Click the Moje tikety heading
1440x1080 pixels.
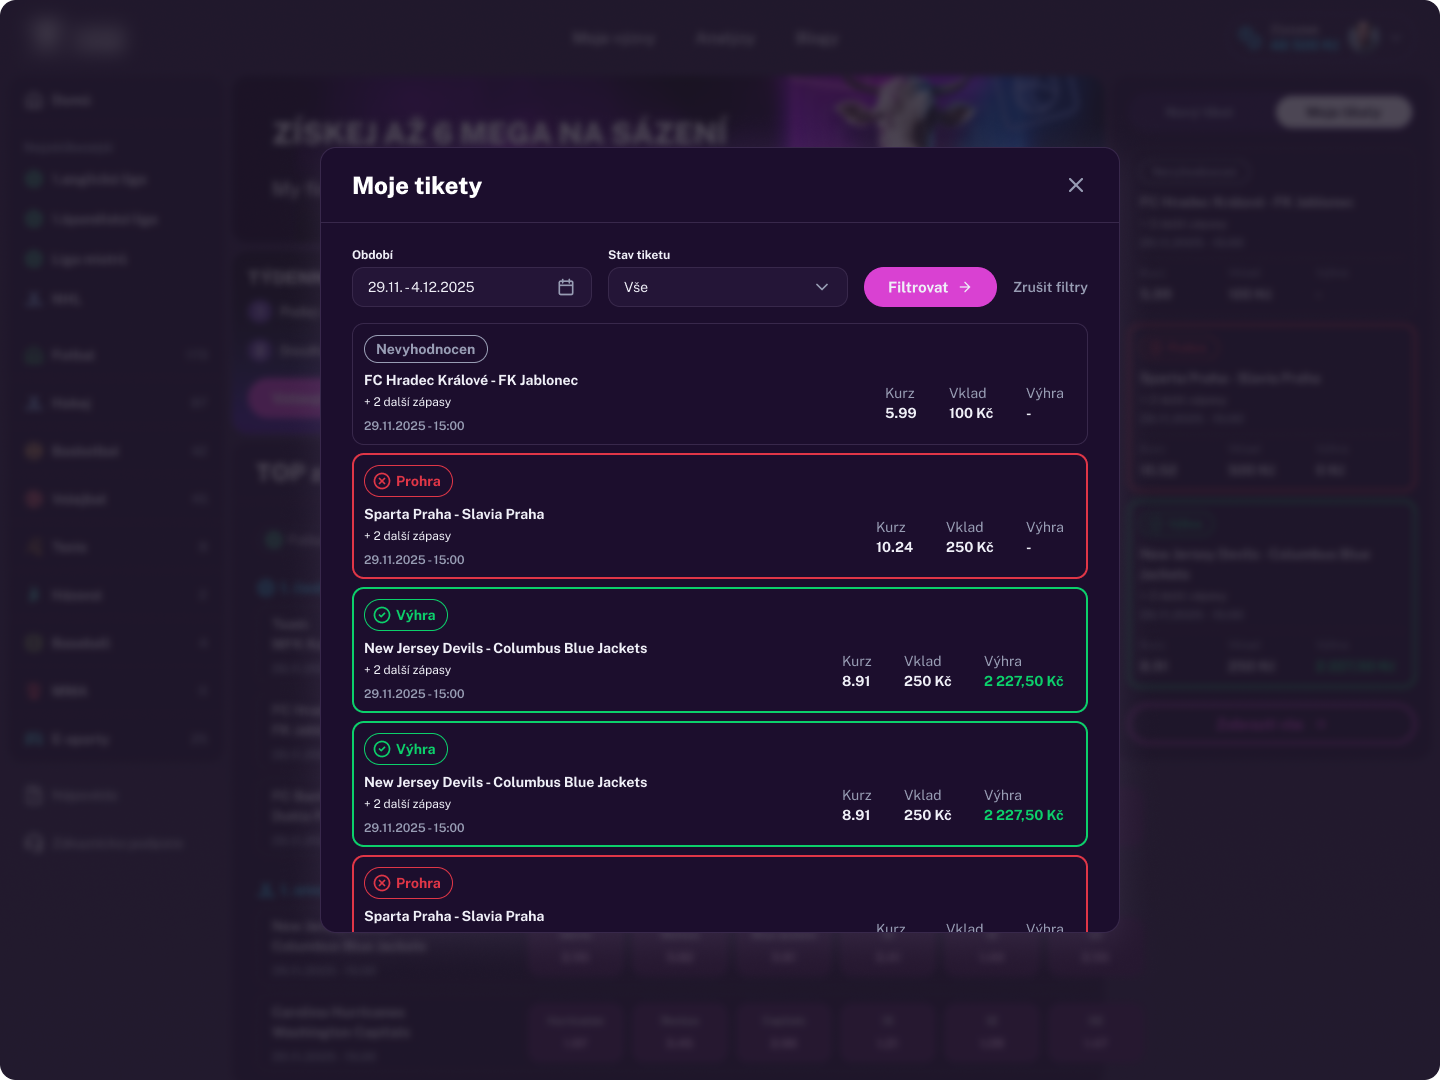coord(417,186)
